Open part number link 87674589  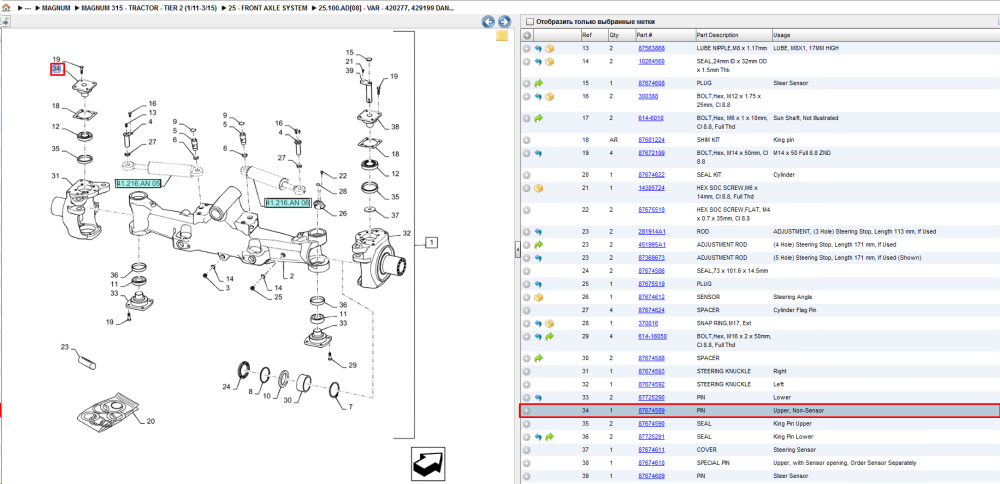[x=651, y=411]
